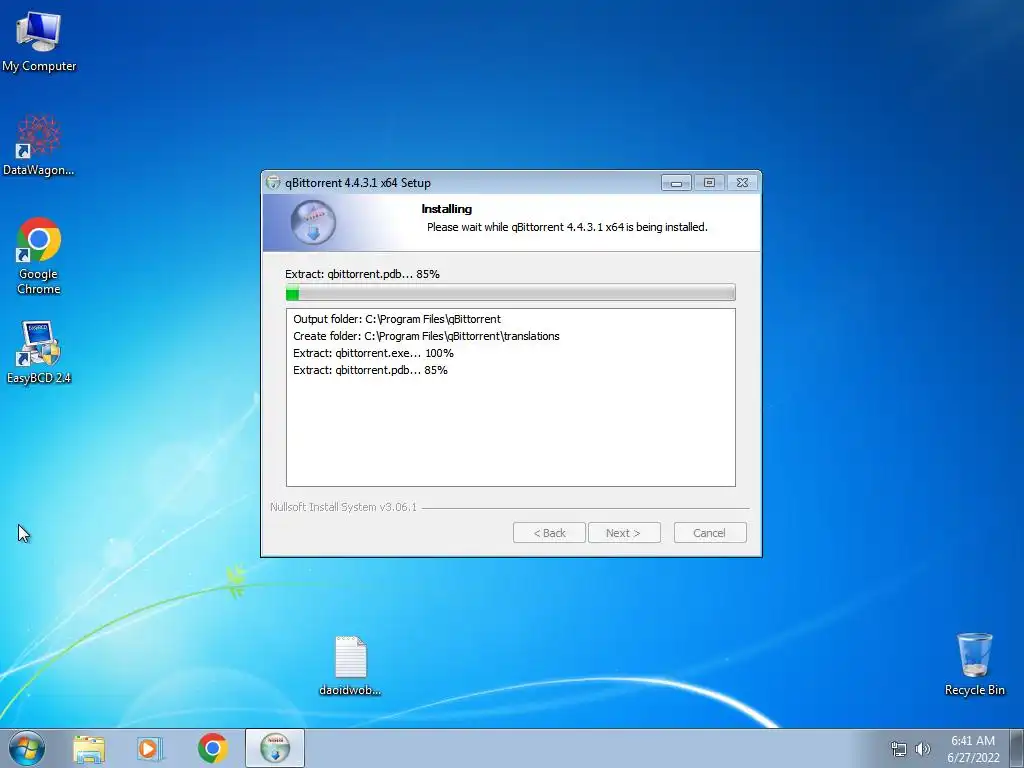1024x768 pixels.
Task: Click the greyed-out Next button
Action: click(624, 533)
